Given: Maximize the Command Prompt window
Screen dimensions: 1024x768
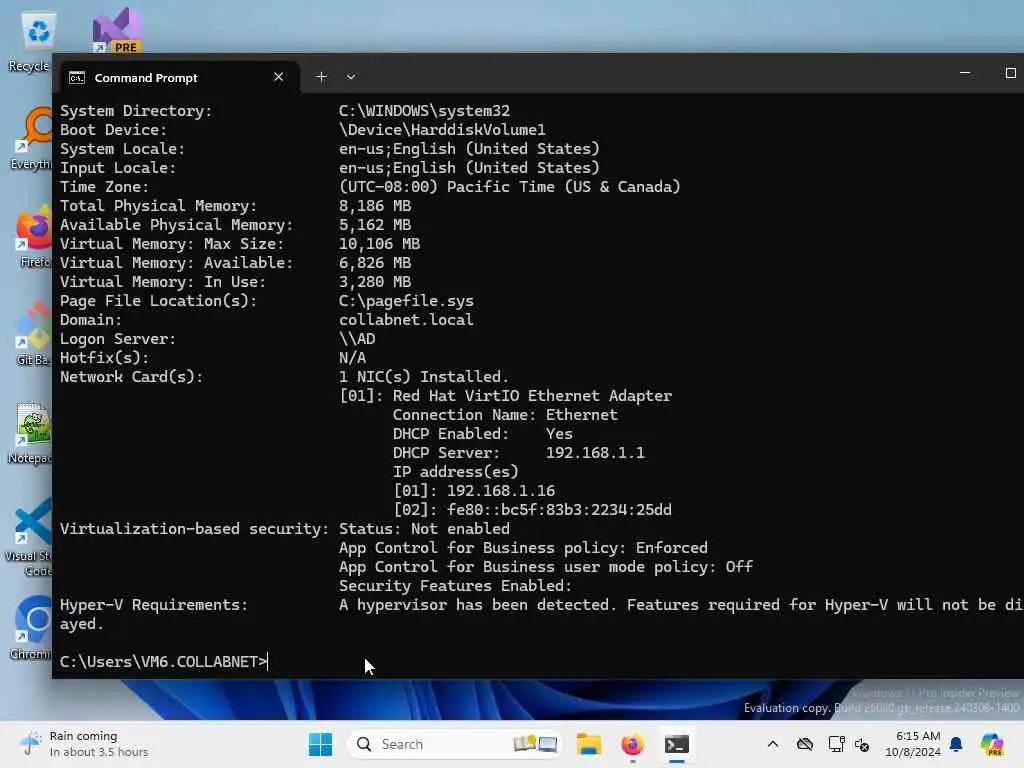Looking at the screenshot, I should (x=1010, y=73).
